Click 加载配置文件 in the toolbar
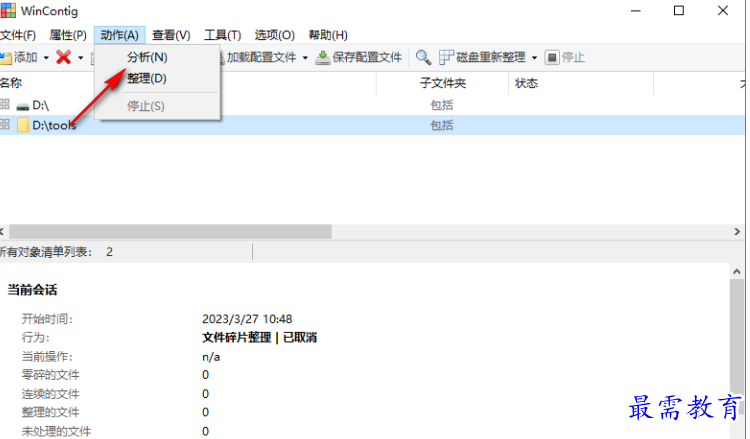This screenshot has height=439, width=750. coord(261,57)
